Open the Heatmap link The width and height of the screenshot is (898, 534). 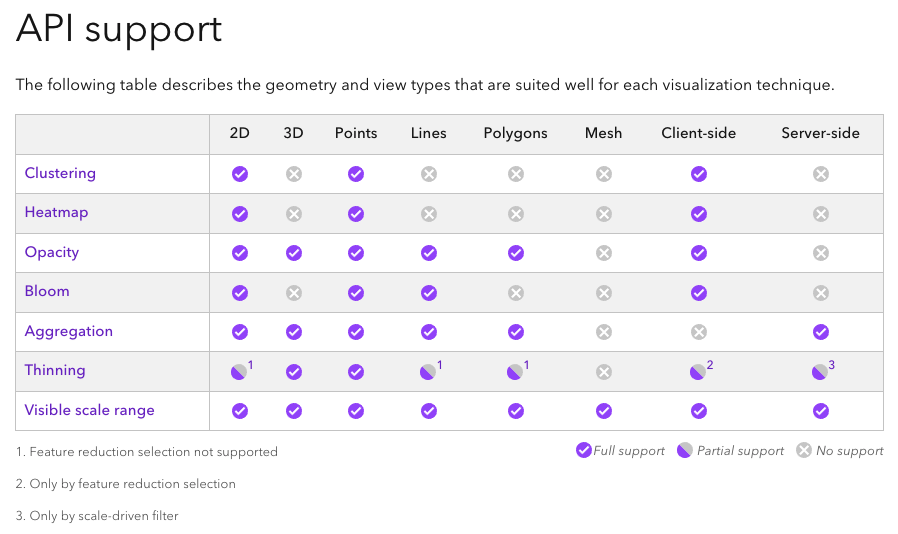(x=56, y=213)
